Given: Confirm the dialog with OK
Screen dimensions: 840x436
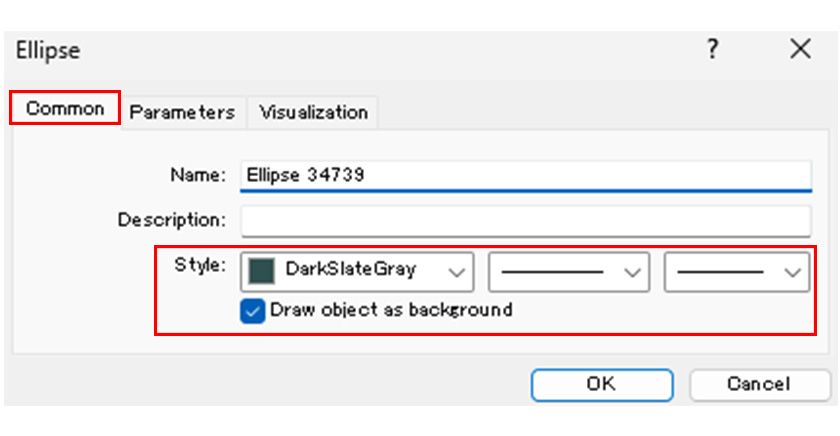Looking at the screenshot, I should coord(601,384).
